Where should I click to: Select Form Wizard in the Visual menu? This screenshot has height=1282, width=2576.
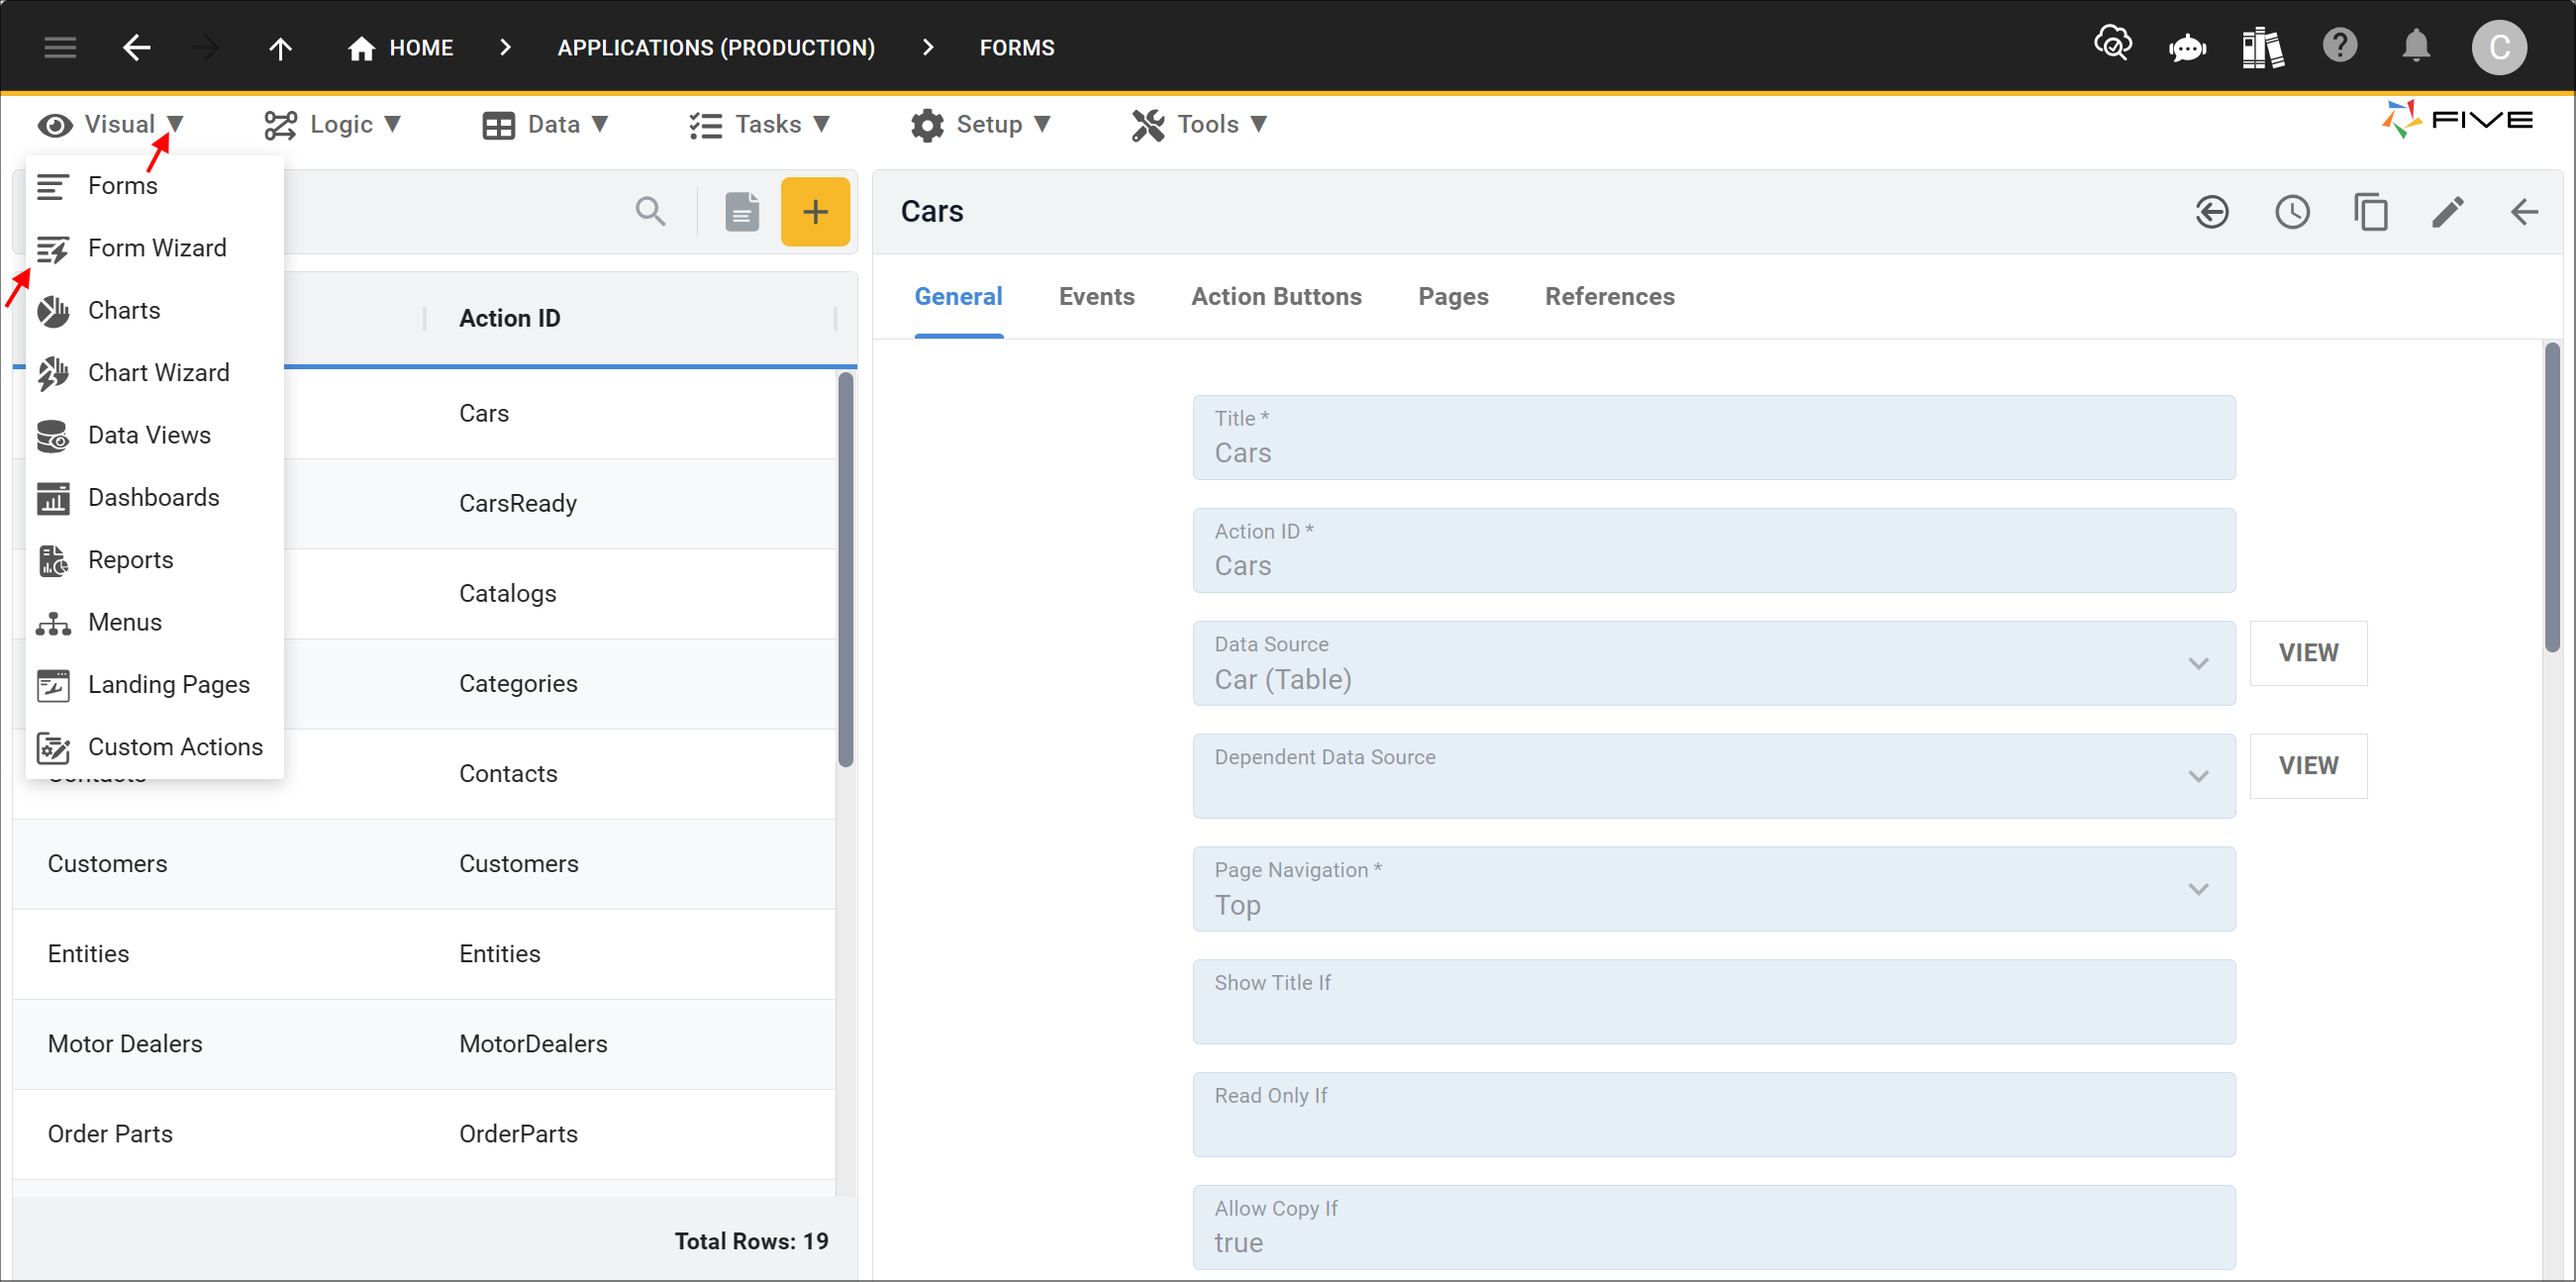155,248
